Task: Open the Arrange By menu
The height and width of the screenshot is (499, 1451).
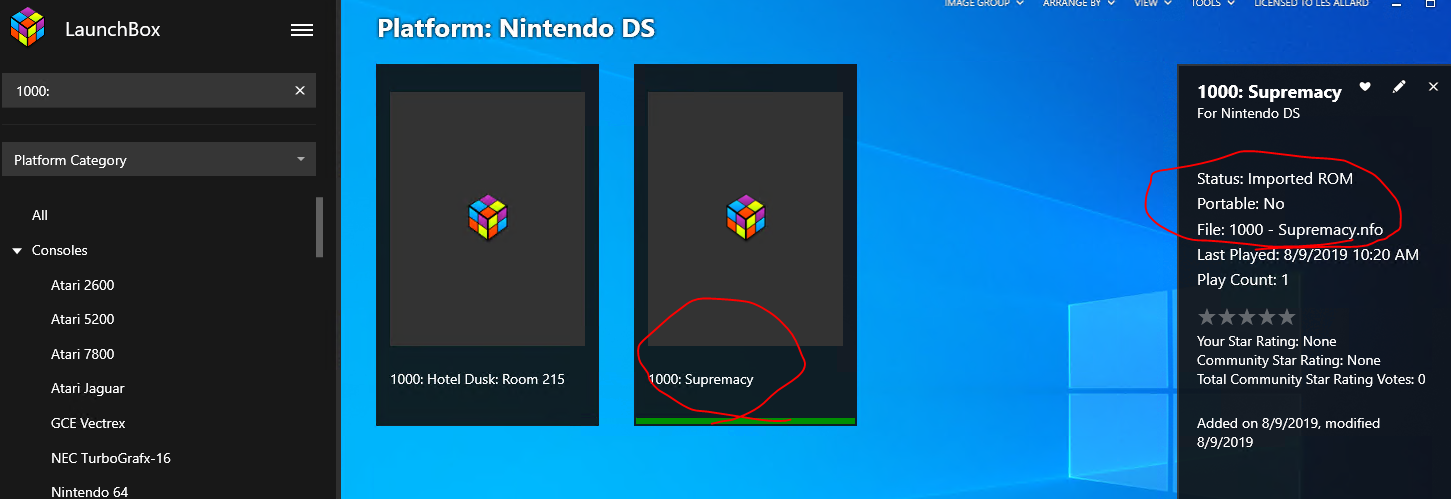Action: click(1078, 4)
